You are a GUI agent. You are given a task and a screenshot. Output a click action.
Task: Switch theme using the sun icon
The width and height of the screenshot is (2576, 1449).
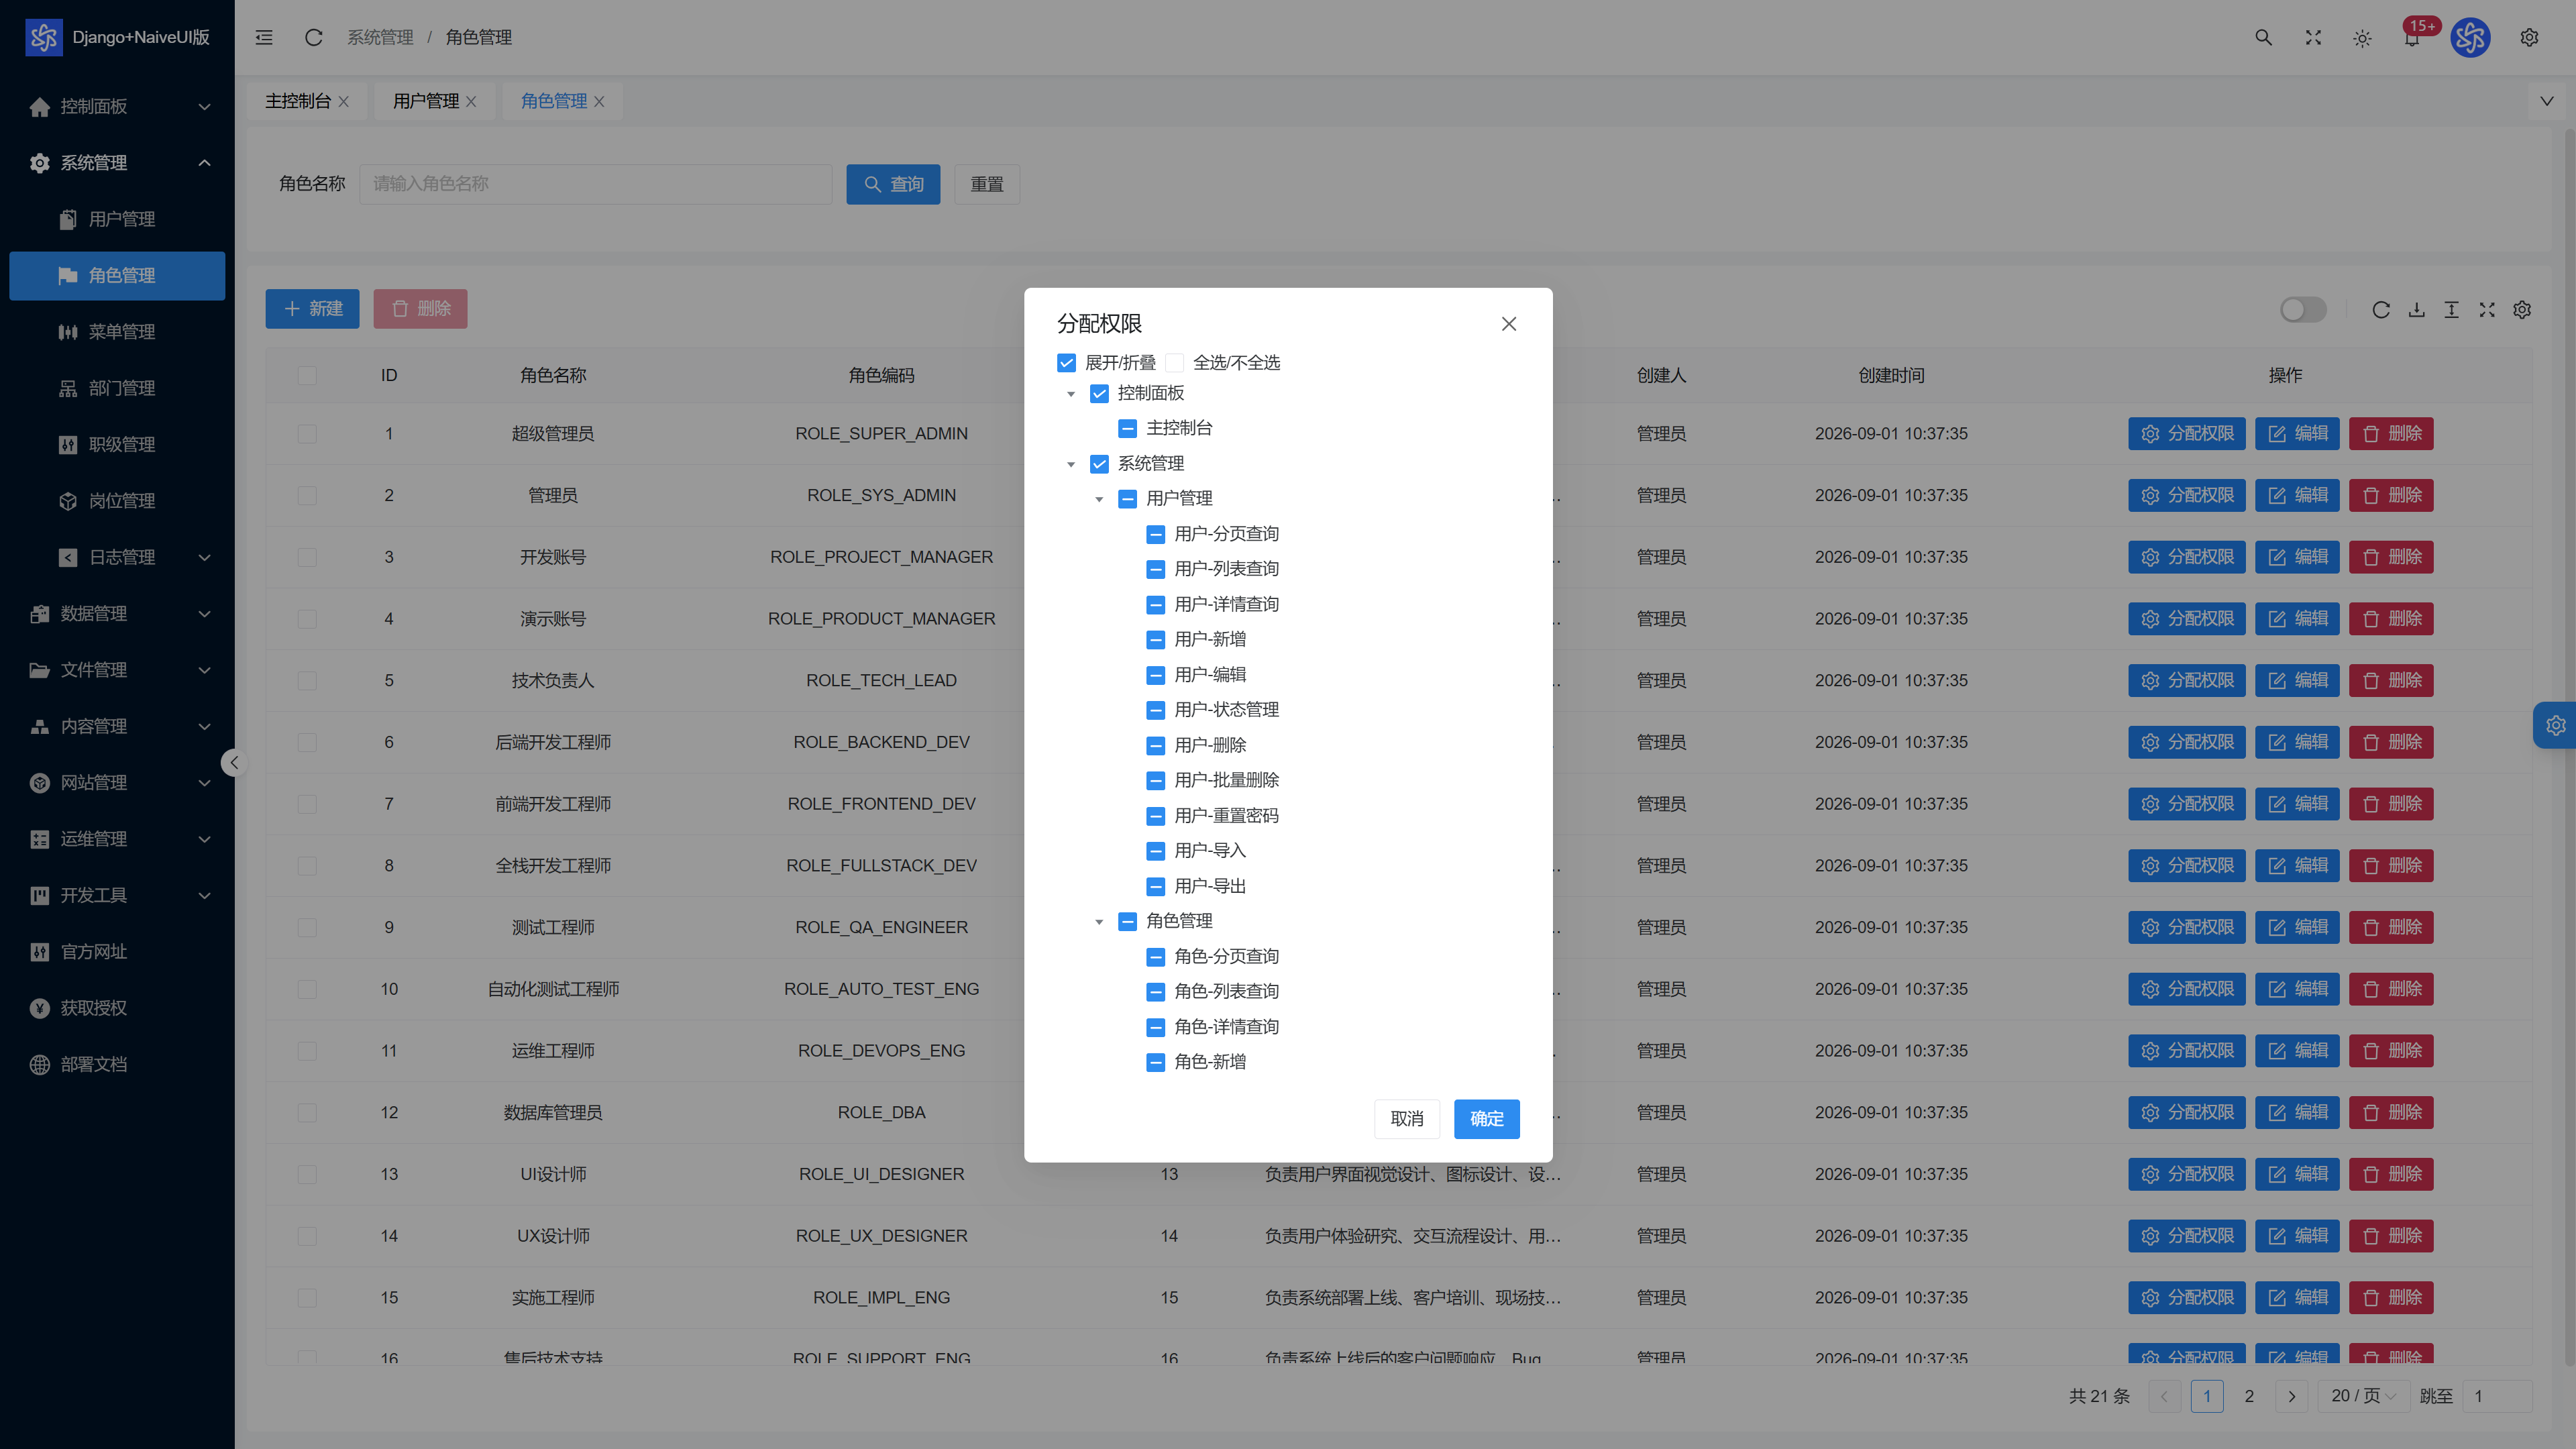(2362, 38)
